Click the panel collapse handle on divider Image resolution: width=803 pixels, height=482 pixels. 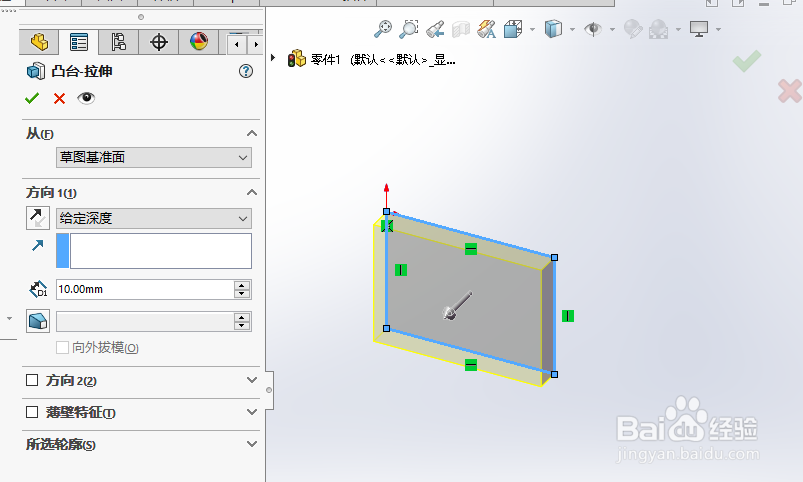pyautogui.click(x=269, y=390)
